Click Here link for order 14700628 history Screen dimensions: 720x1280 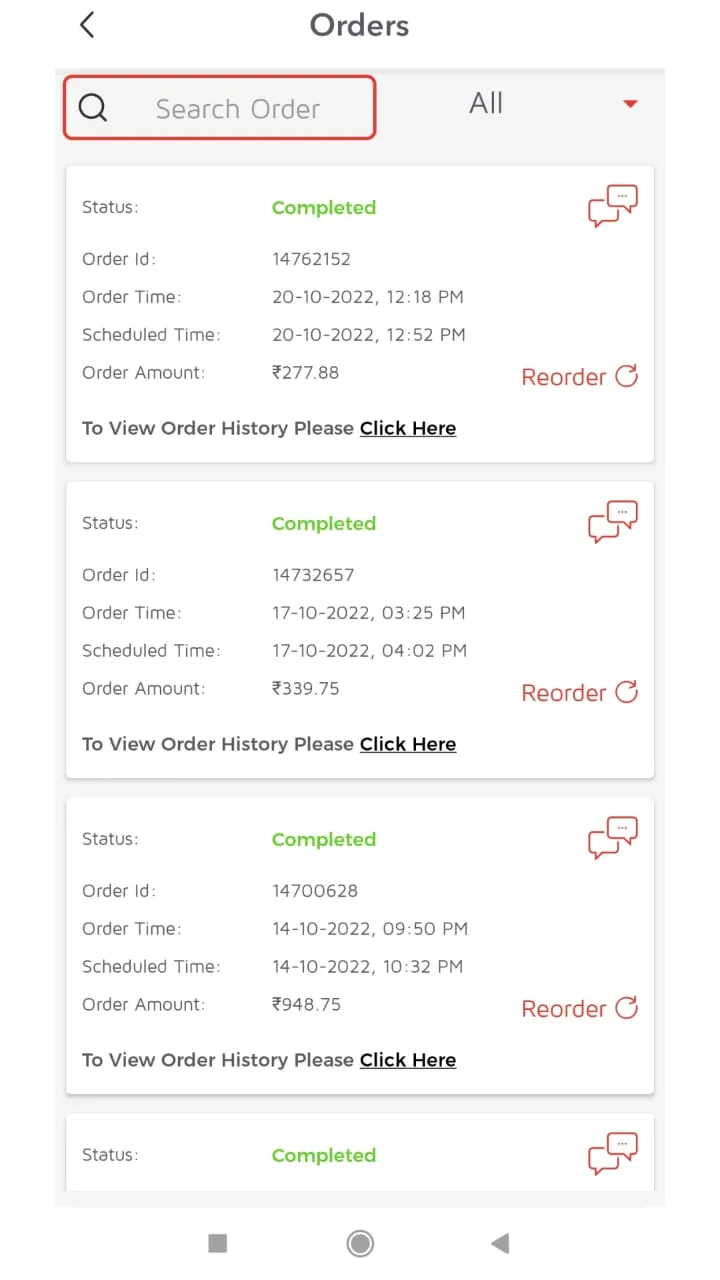408,1060
